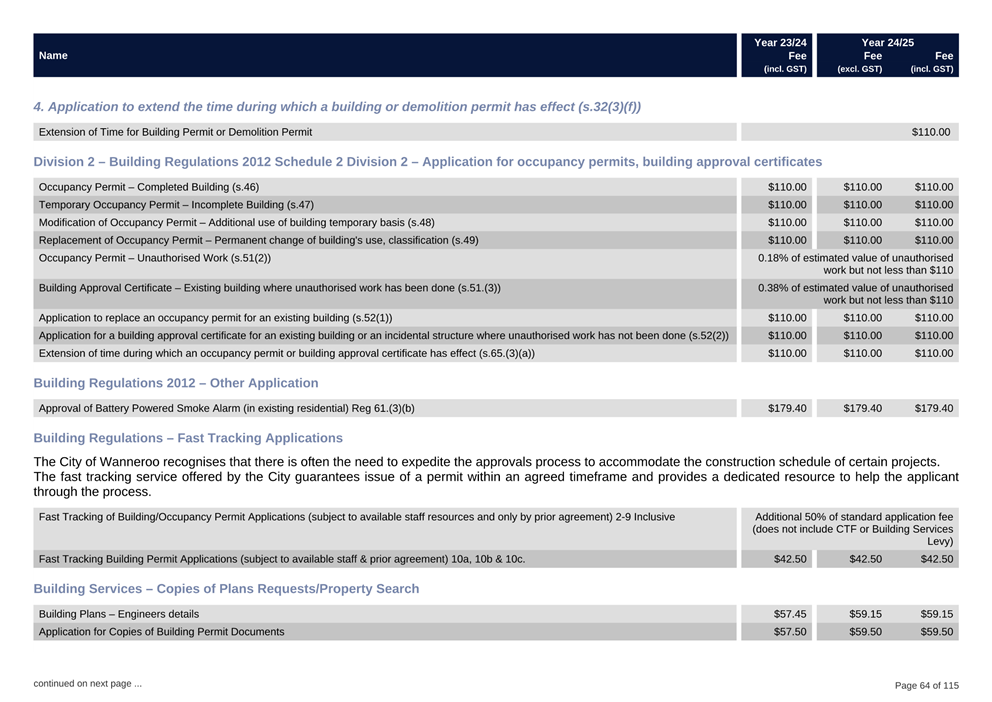Click the 'Year 23/24' column header
Screen dimensions: 992x702
[779, 43]
